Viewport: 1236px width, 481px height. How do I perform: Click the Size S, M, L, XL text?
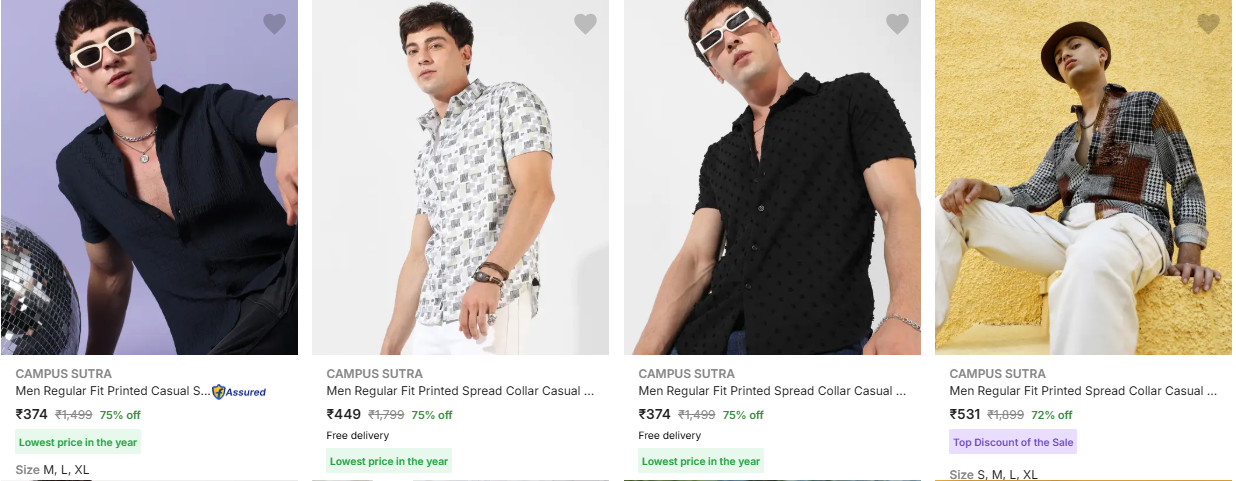(993, 474)
